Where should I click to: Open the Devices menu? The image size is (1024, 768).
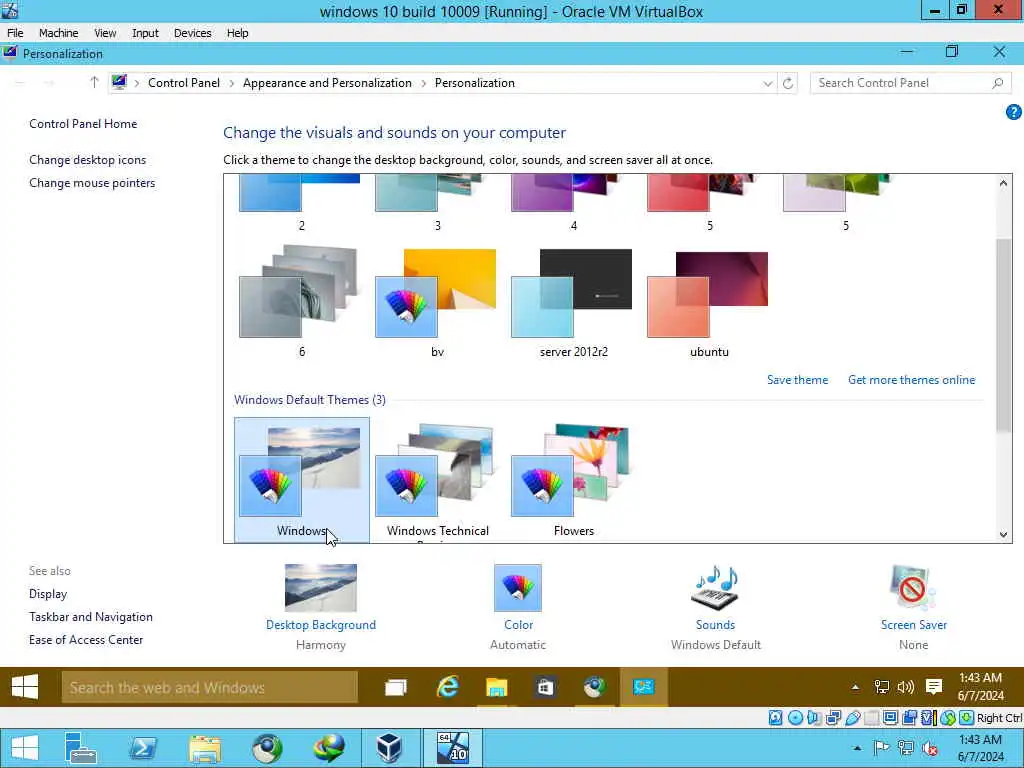click(193, 33)
